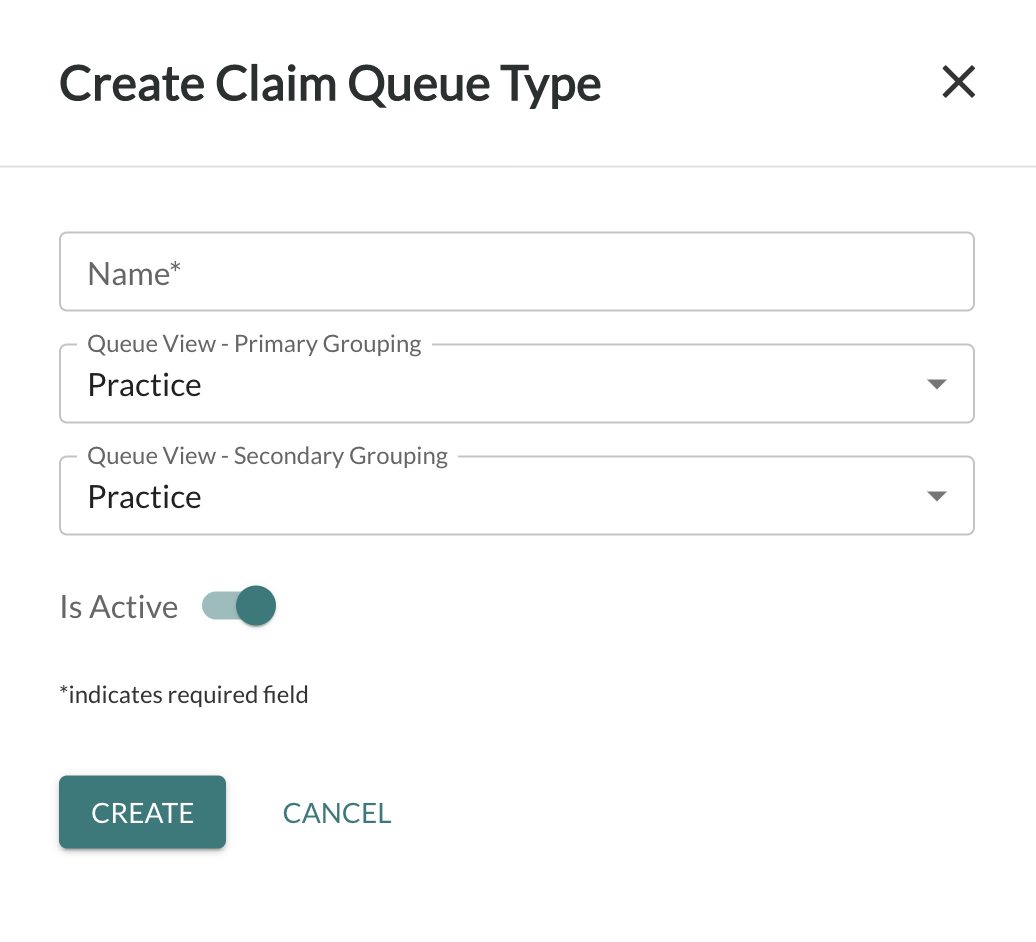Open the Queue View - Primary Grouping dropdown
Viewport: 1036px width, 942px height.
517,383
